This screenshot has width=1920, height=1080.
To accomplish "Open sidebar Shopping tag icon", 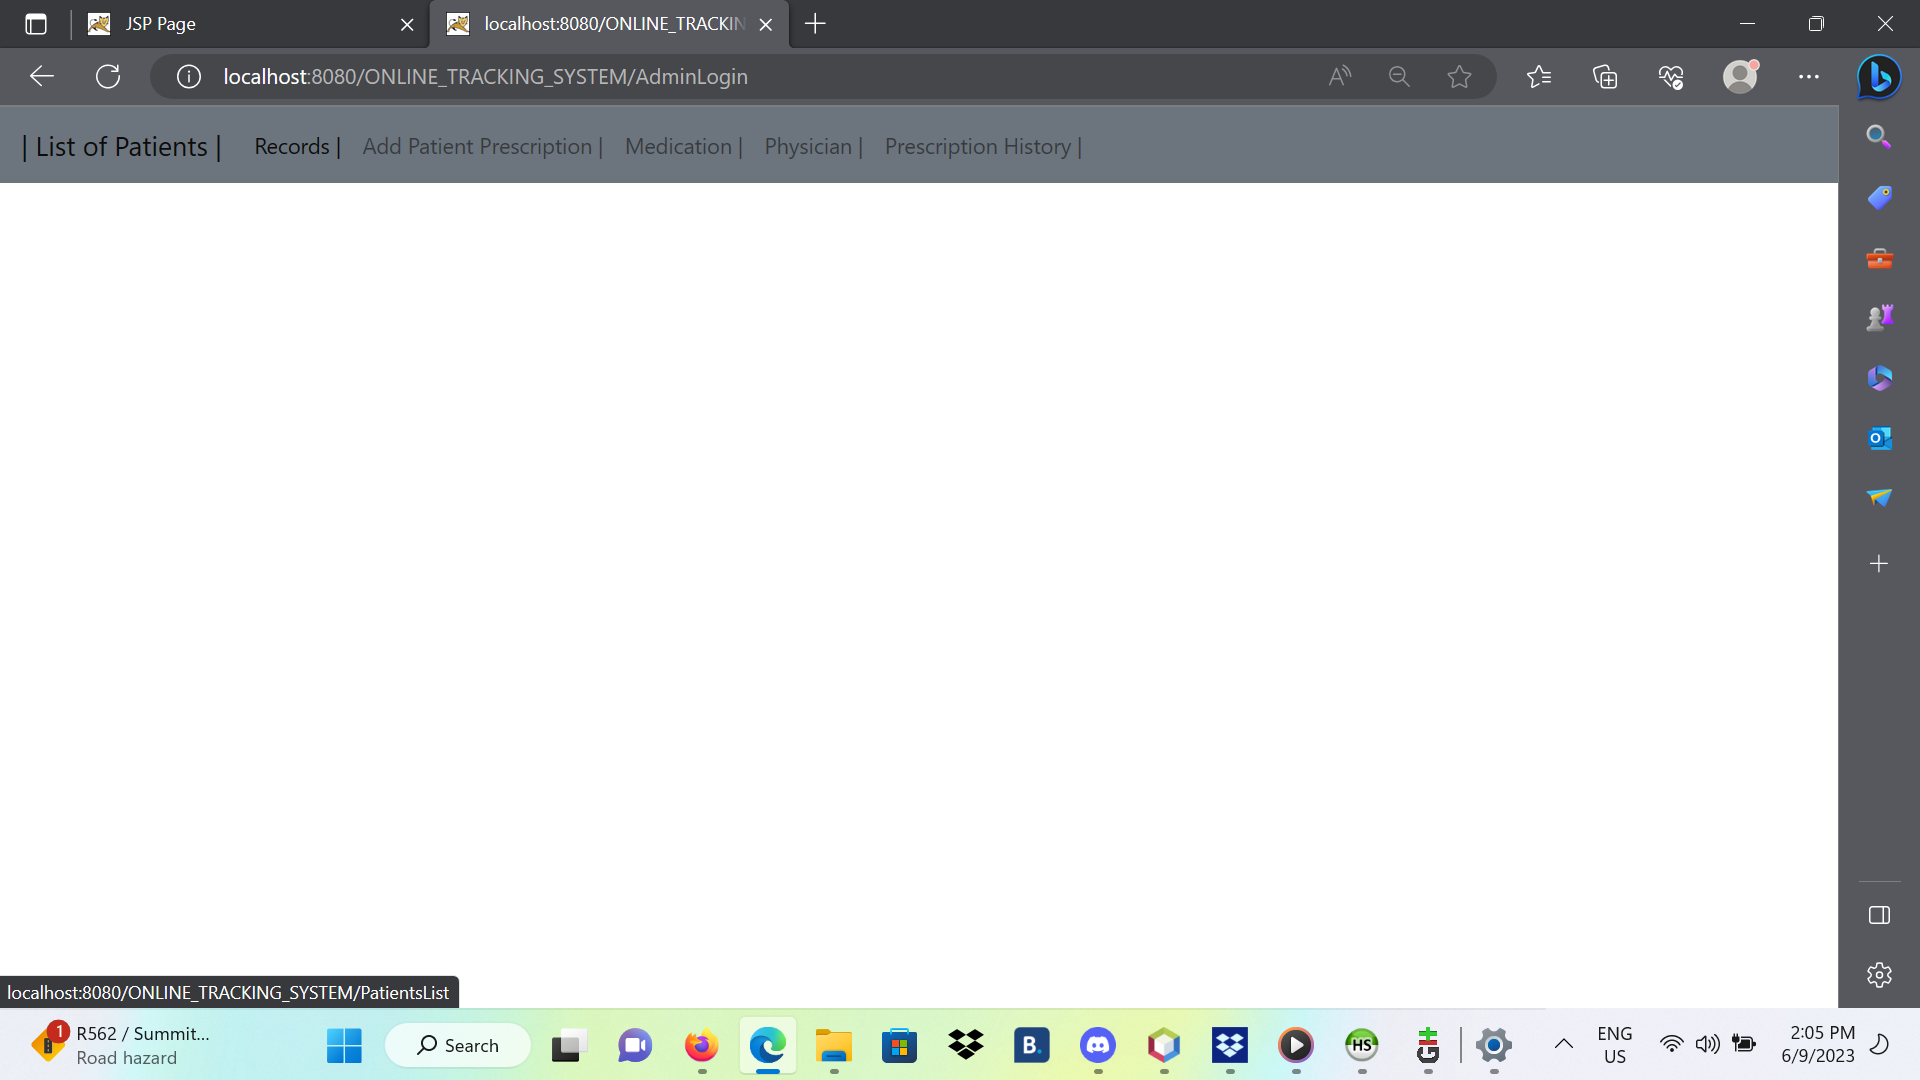I will pos(1879,197).
